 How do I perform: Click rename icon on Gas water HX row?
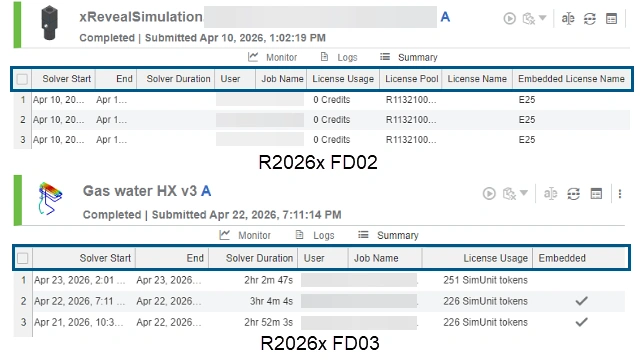pos(550,193)
